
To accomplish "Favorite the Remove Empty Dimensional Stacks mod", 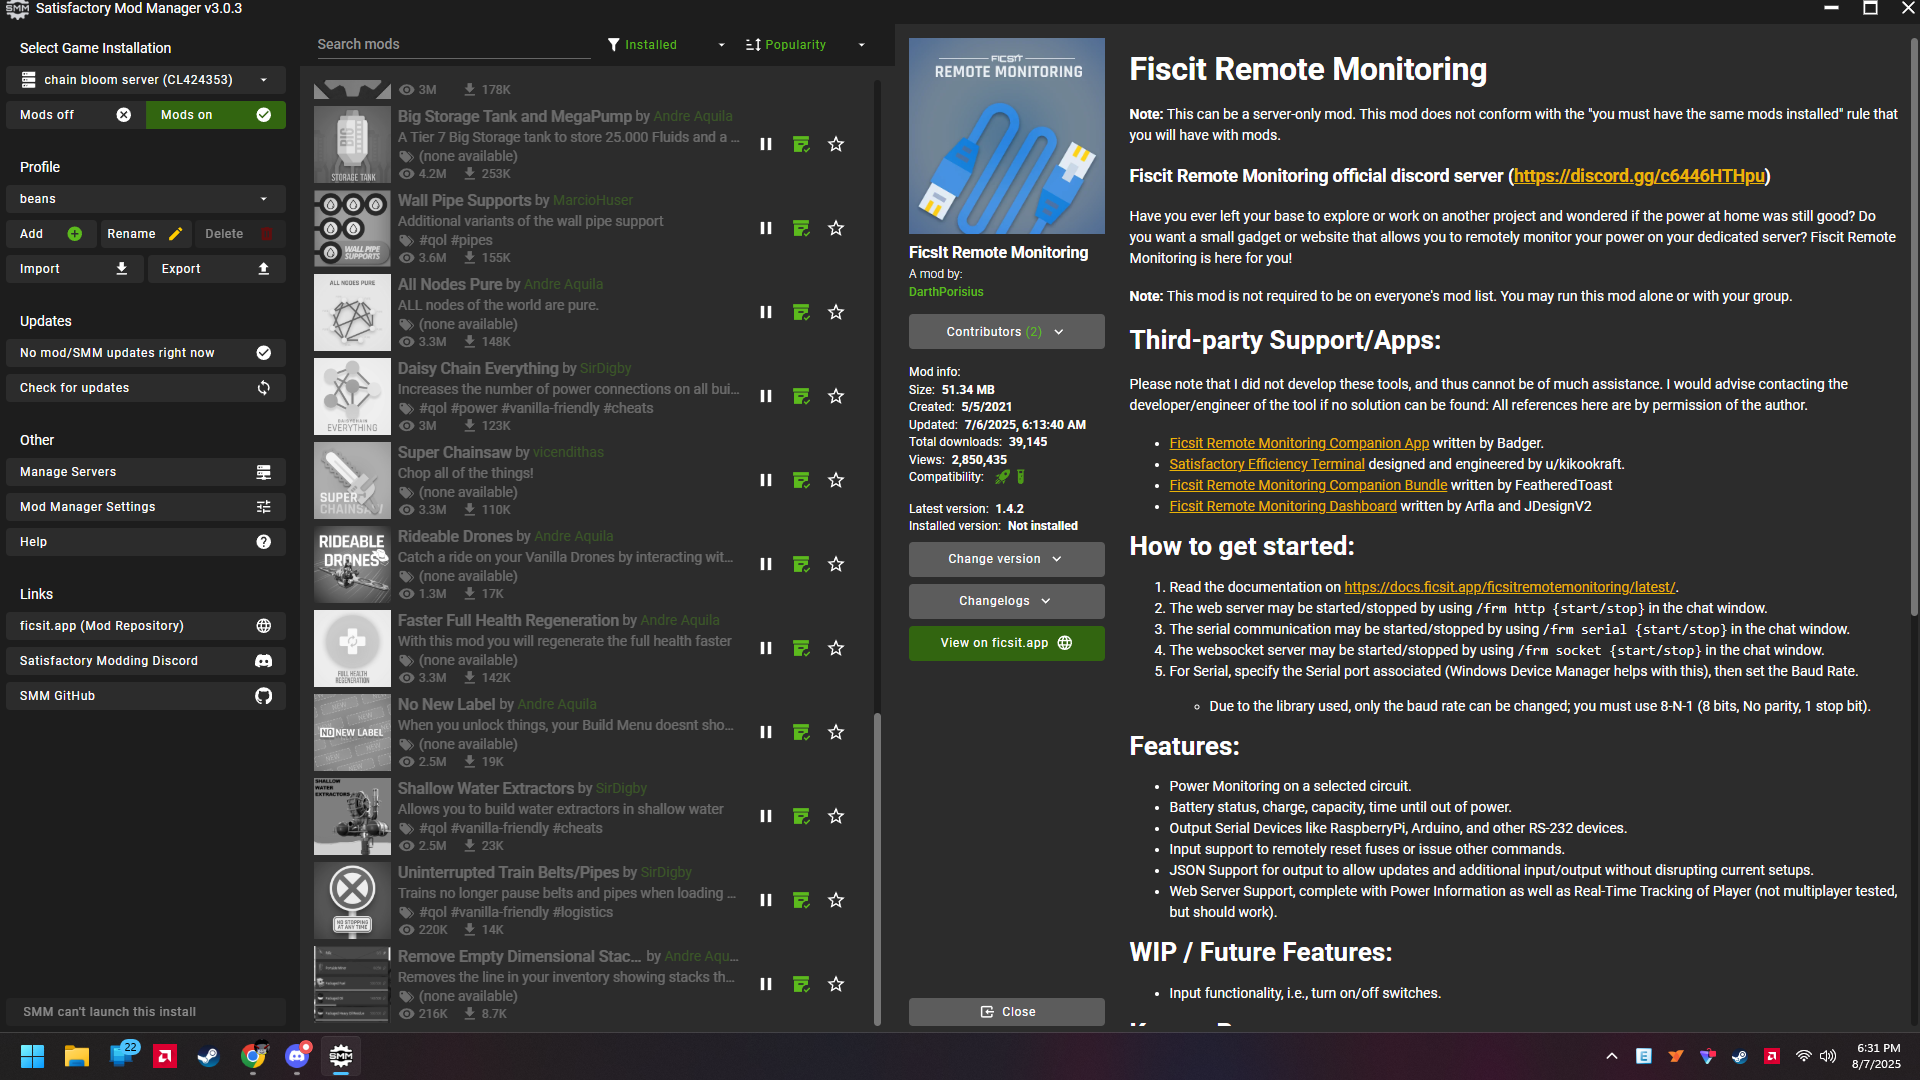I will coord(836,984).
